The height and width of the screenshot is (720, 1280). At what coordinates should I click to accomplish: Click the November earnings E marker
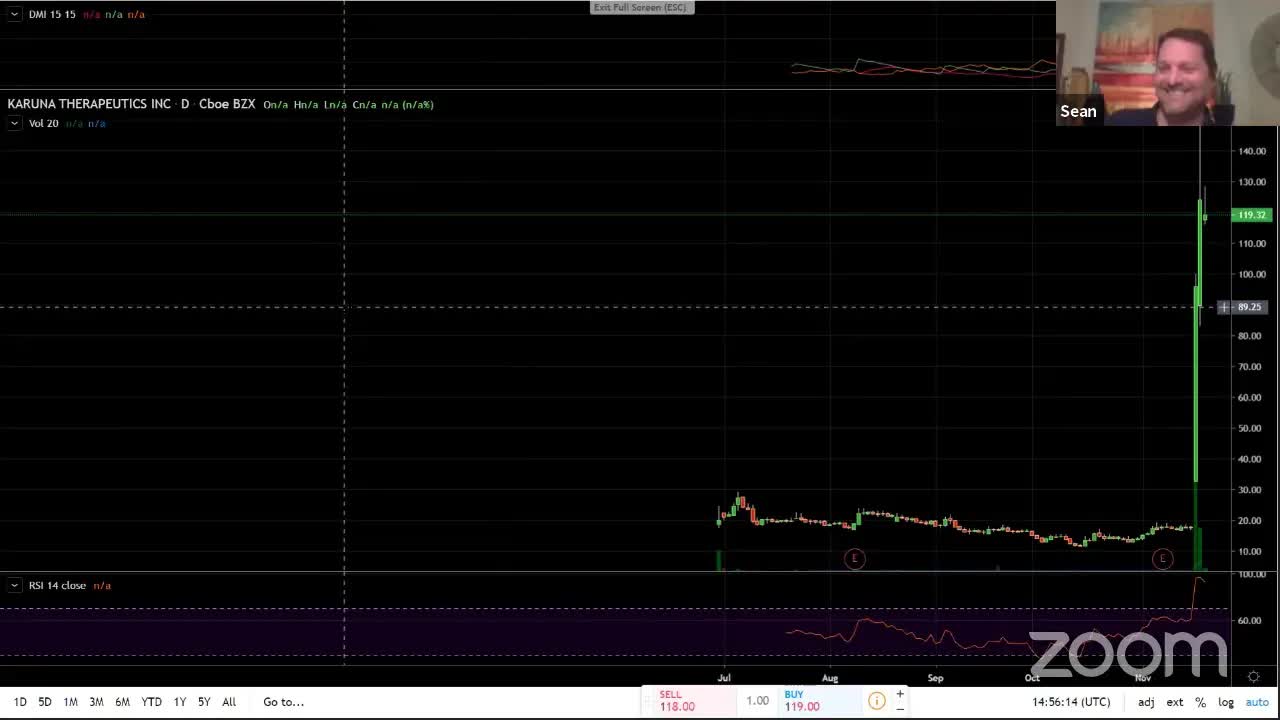(x=1162, y=559)
